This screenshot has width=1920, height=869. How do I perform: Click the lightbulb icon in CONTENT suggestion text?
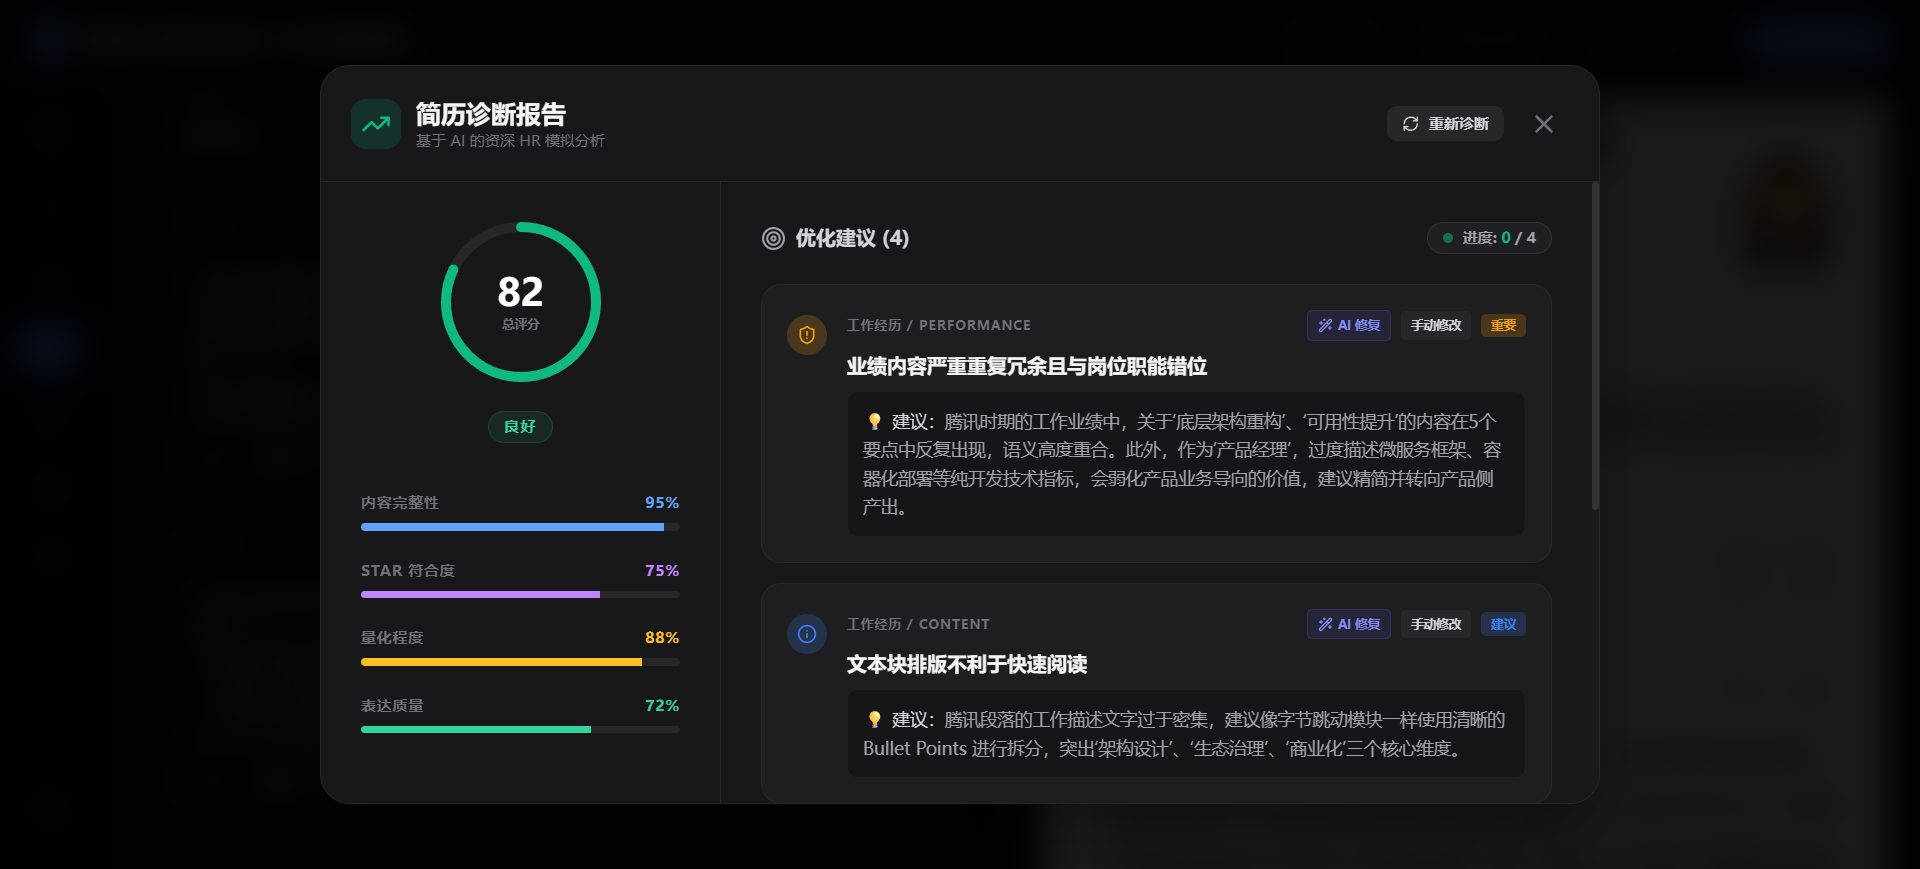click(x=874, y=720)
